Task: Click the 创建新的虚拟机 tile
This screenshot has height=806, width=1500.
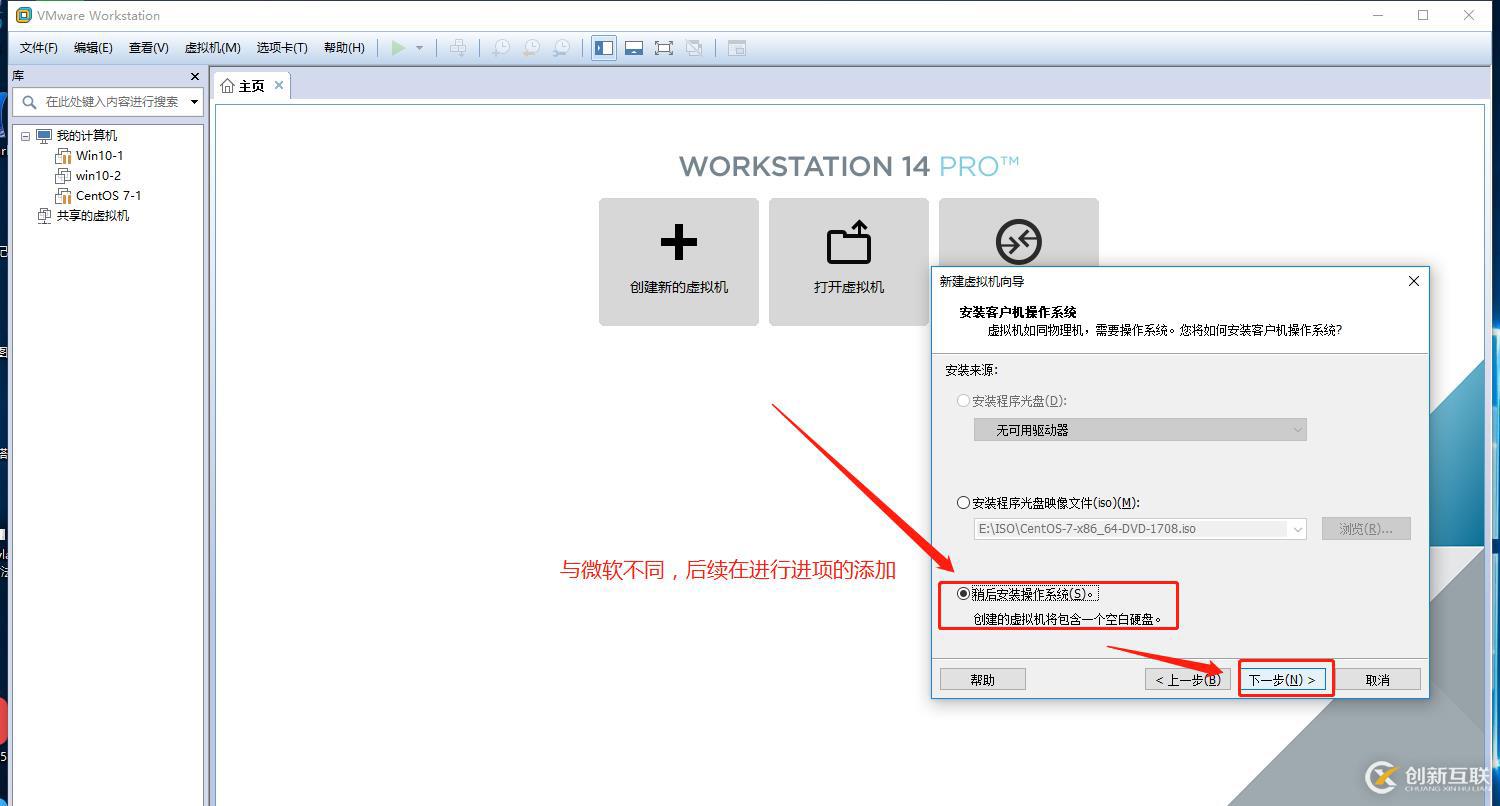Action: coord(679,262)
